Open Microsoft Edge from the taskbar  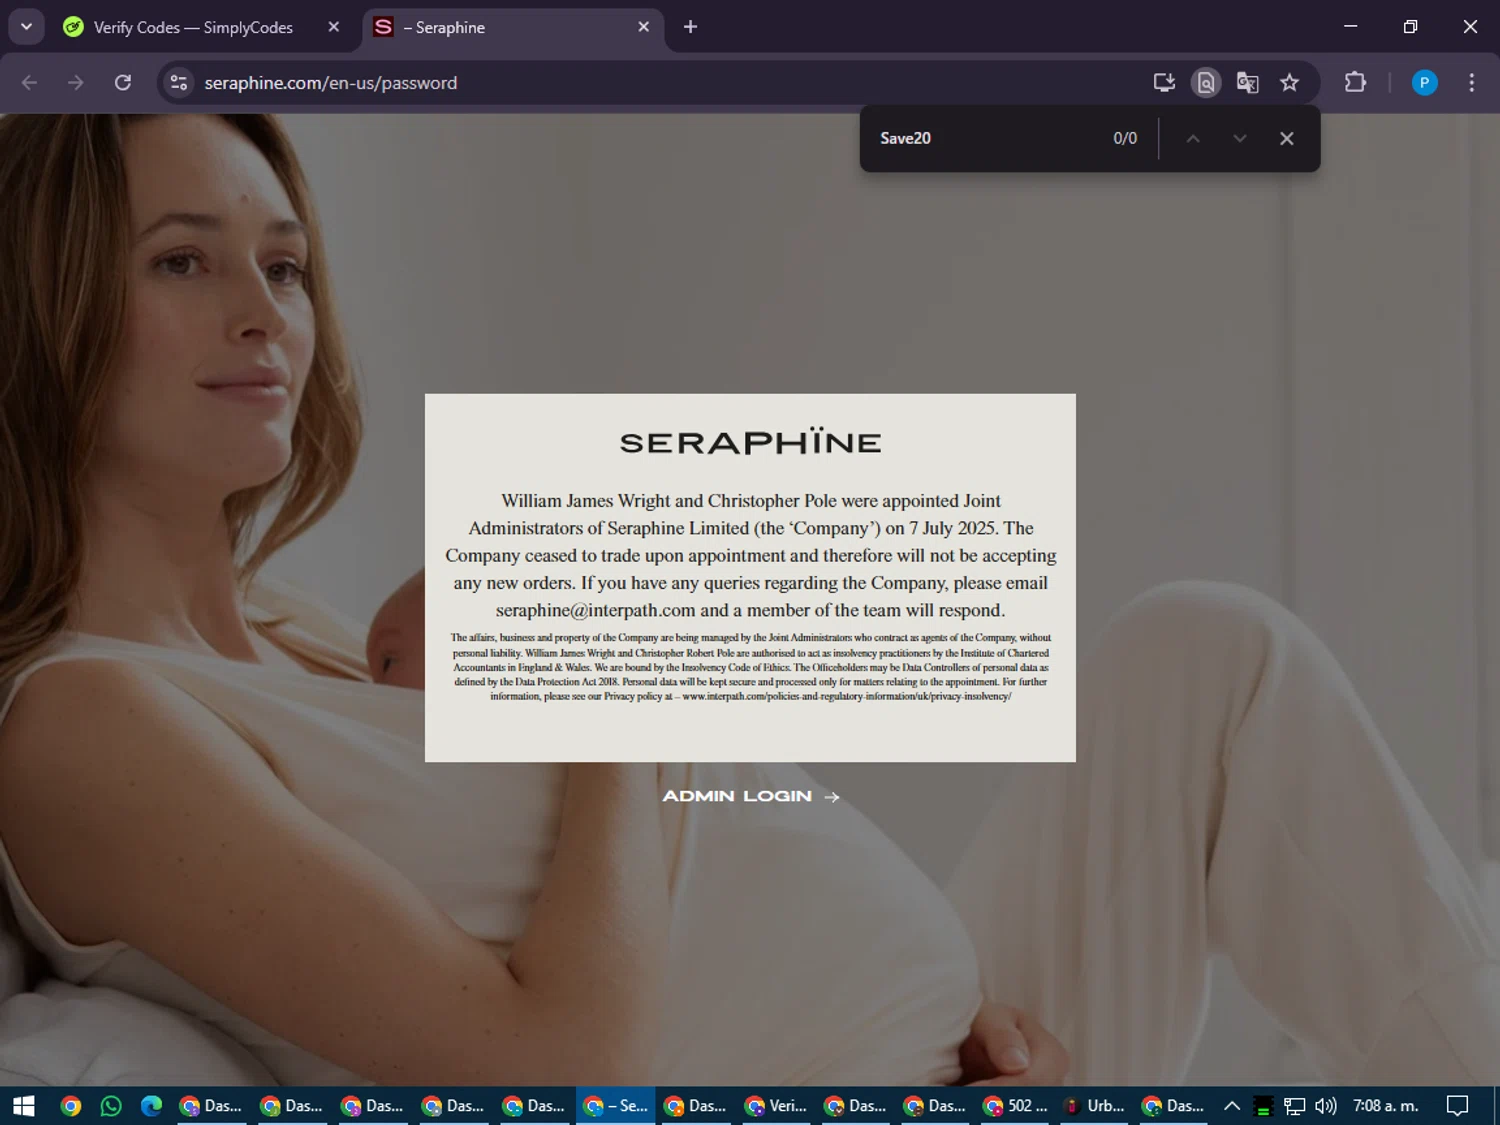point(151,1105)
